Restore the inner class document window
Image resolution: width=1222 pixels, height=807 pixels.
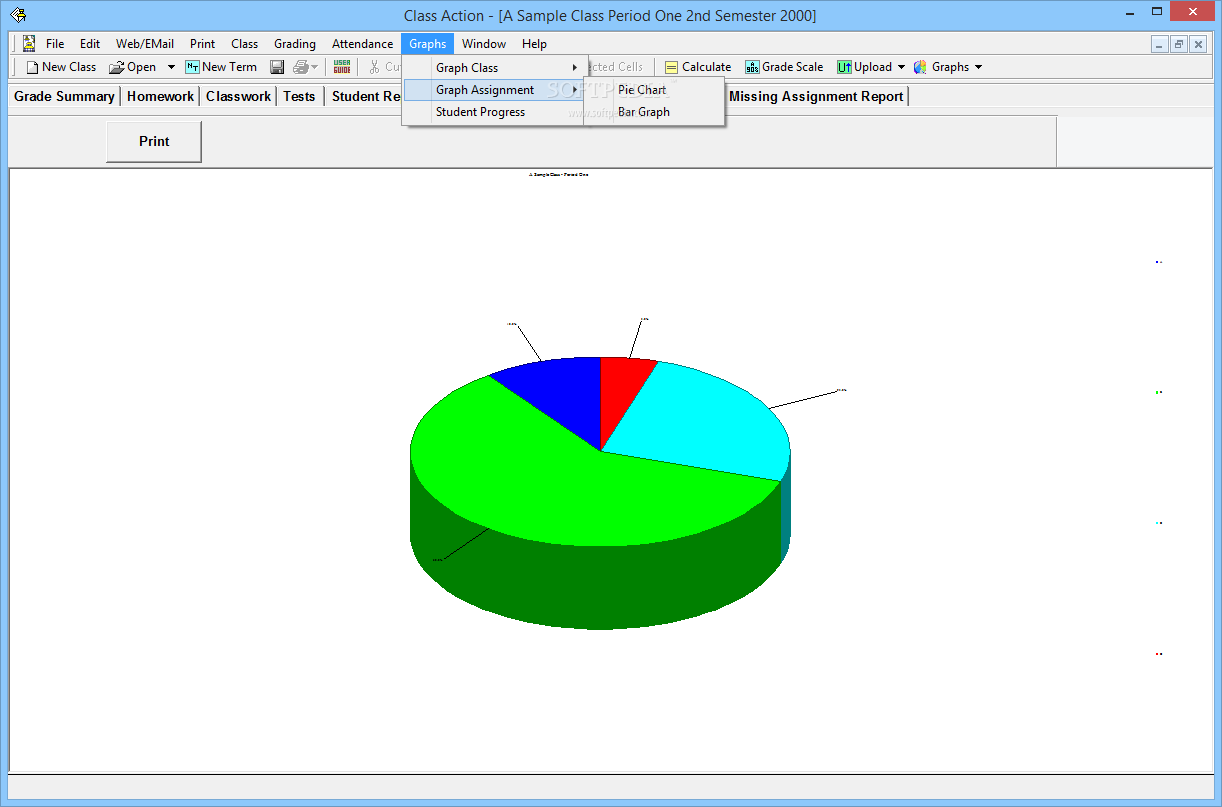tap(1179, 44)
